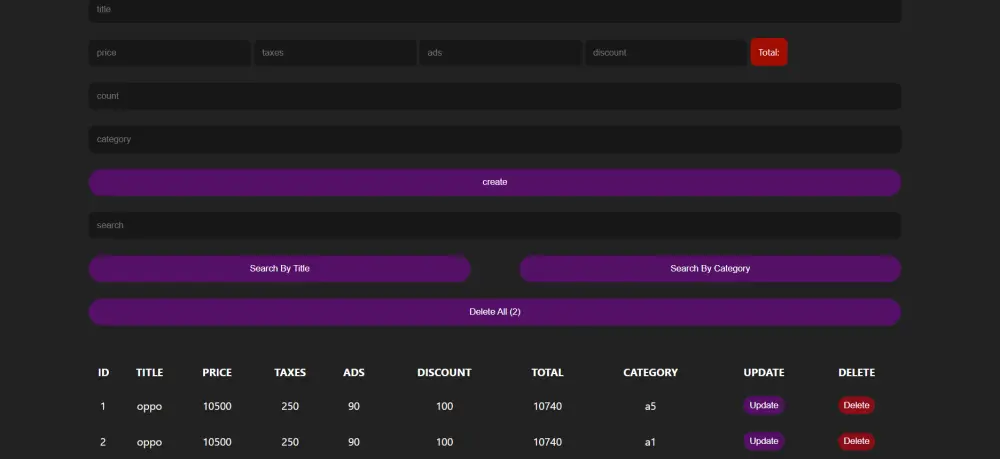Click the red Total badge

(769, 53)
